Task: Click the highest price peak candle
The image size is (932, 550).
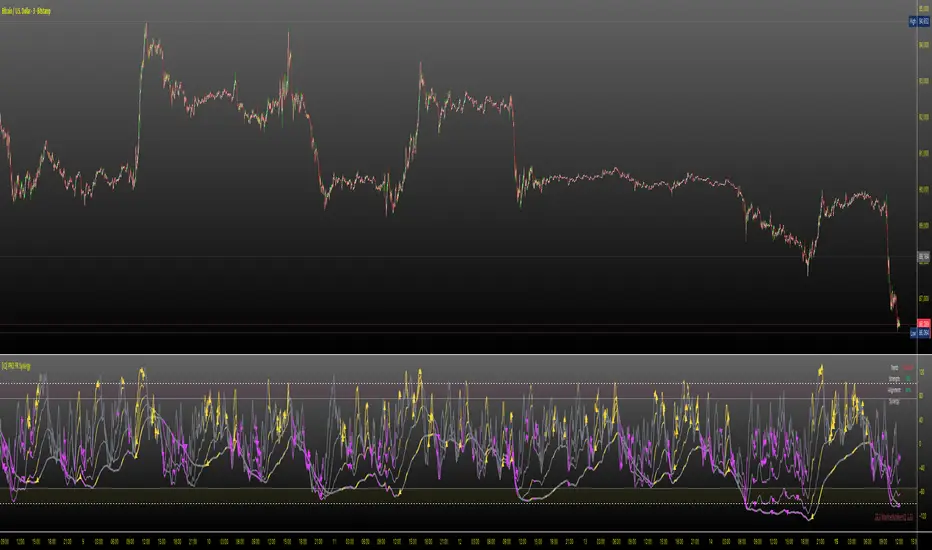Action: (145, 26)
